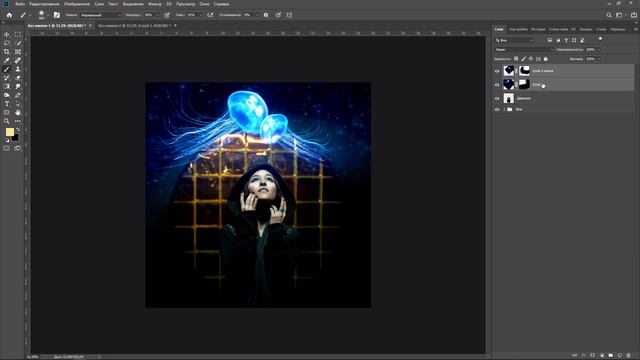Select the Gradient tool

tap(7, 87)
